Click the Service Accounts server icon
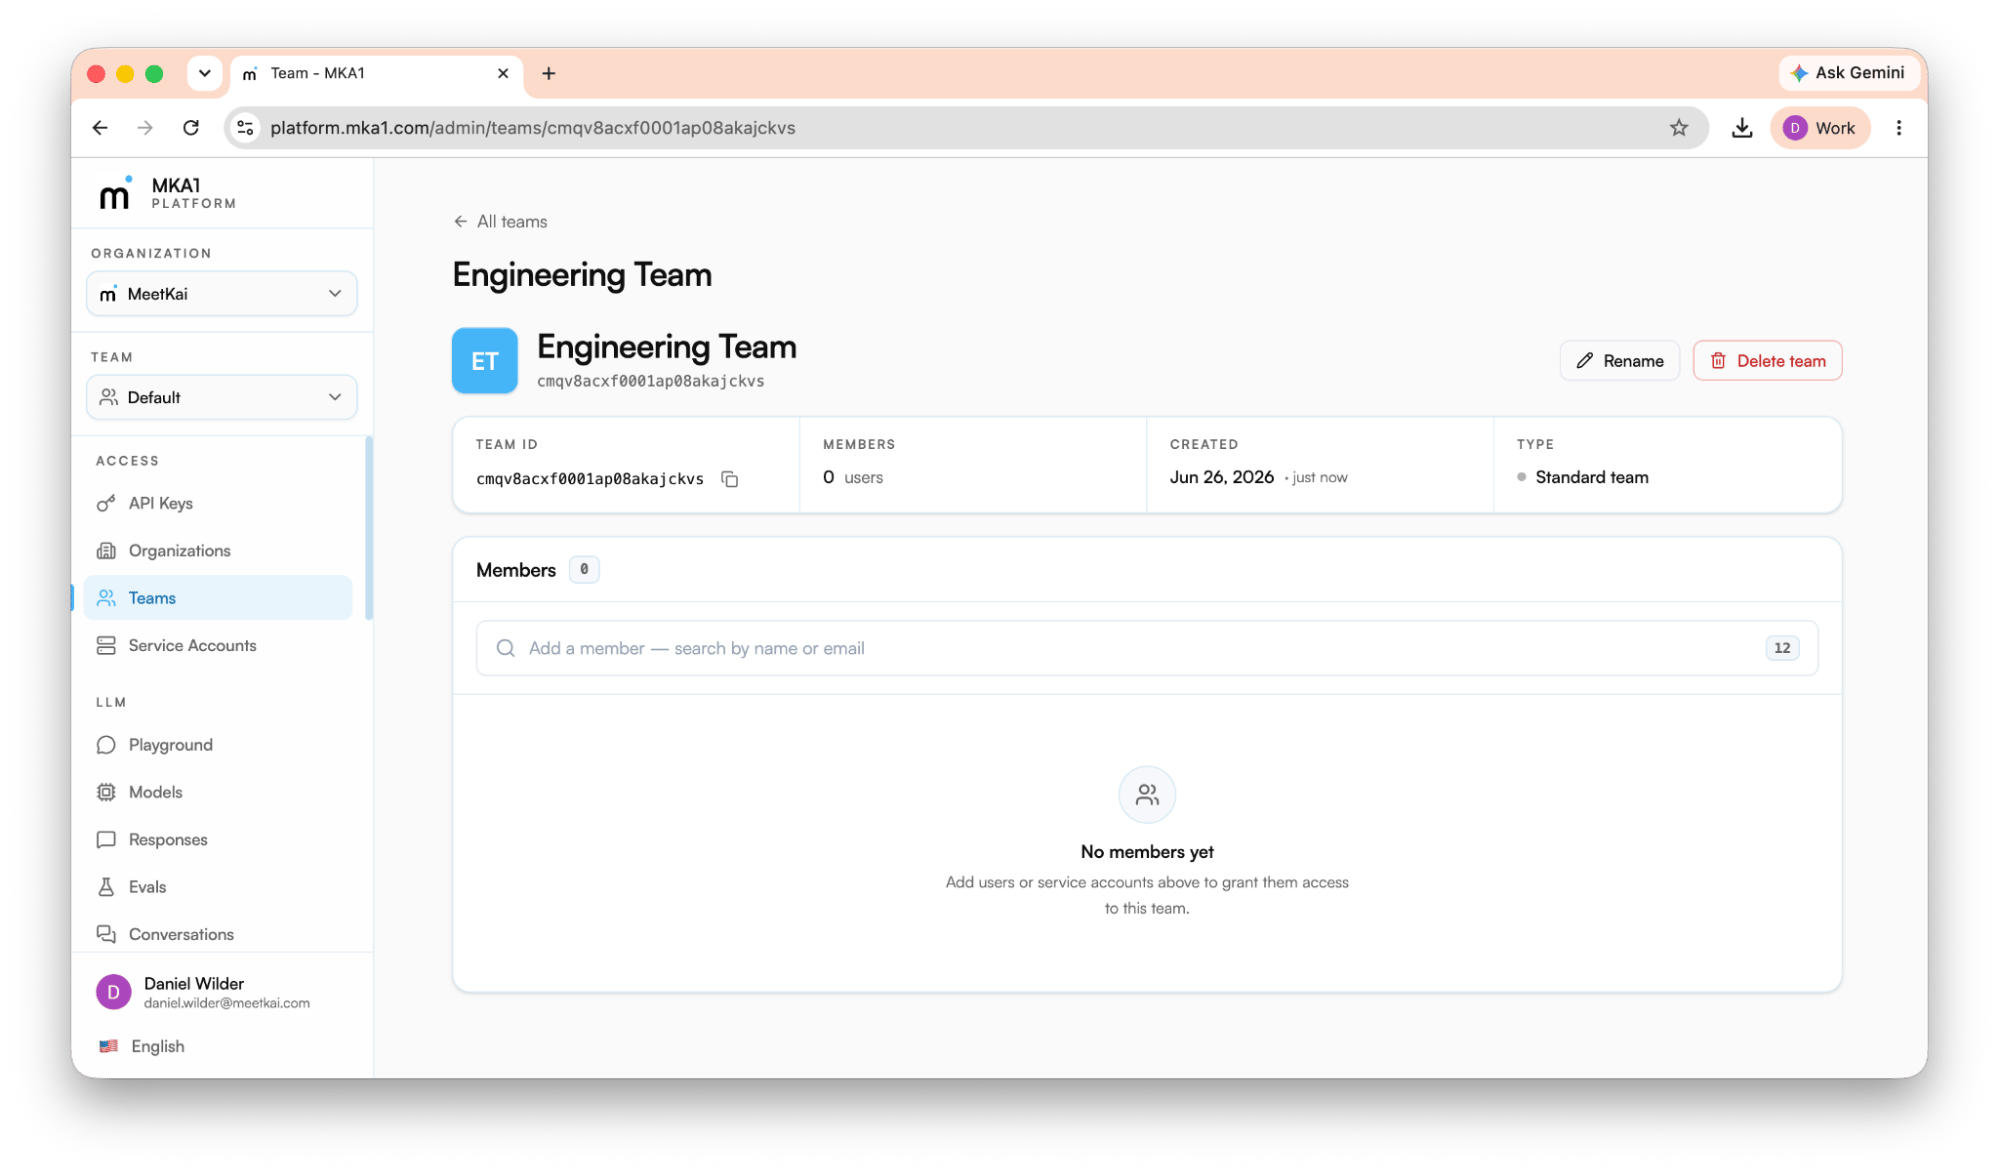This screenshot has width=1999, height=1173. point(106,646)
